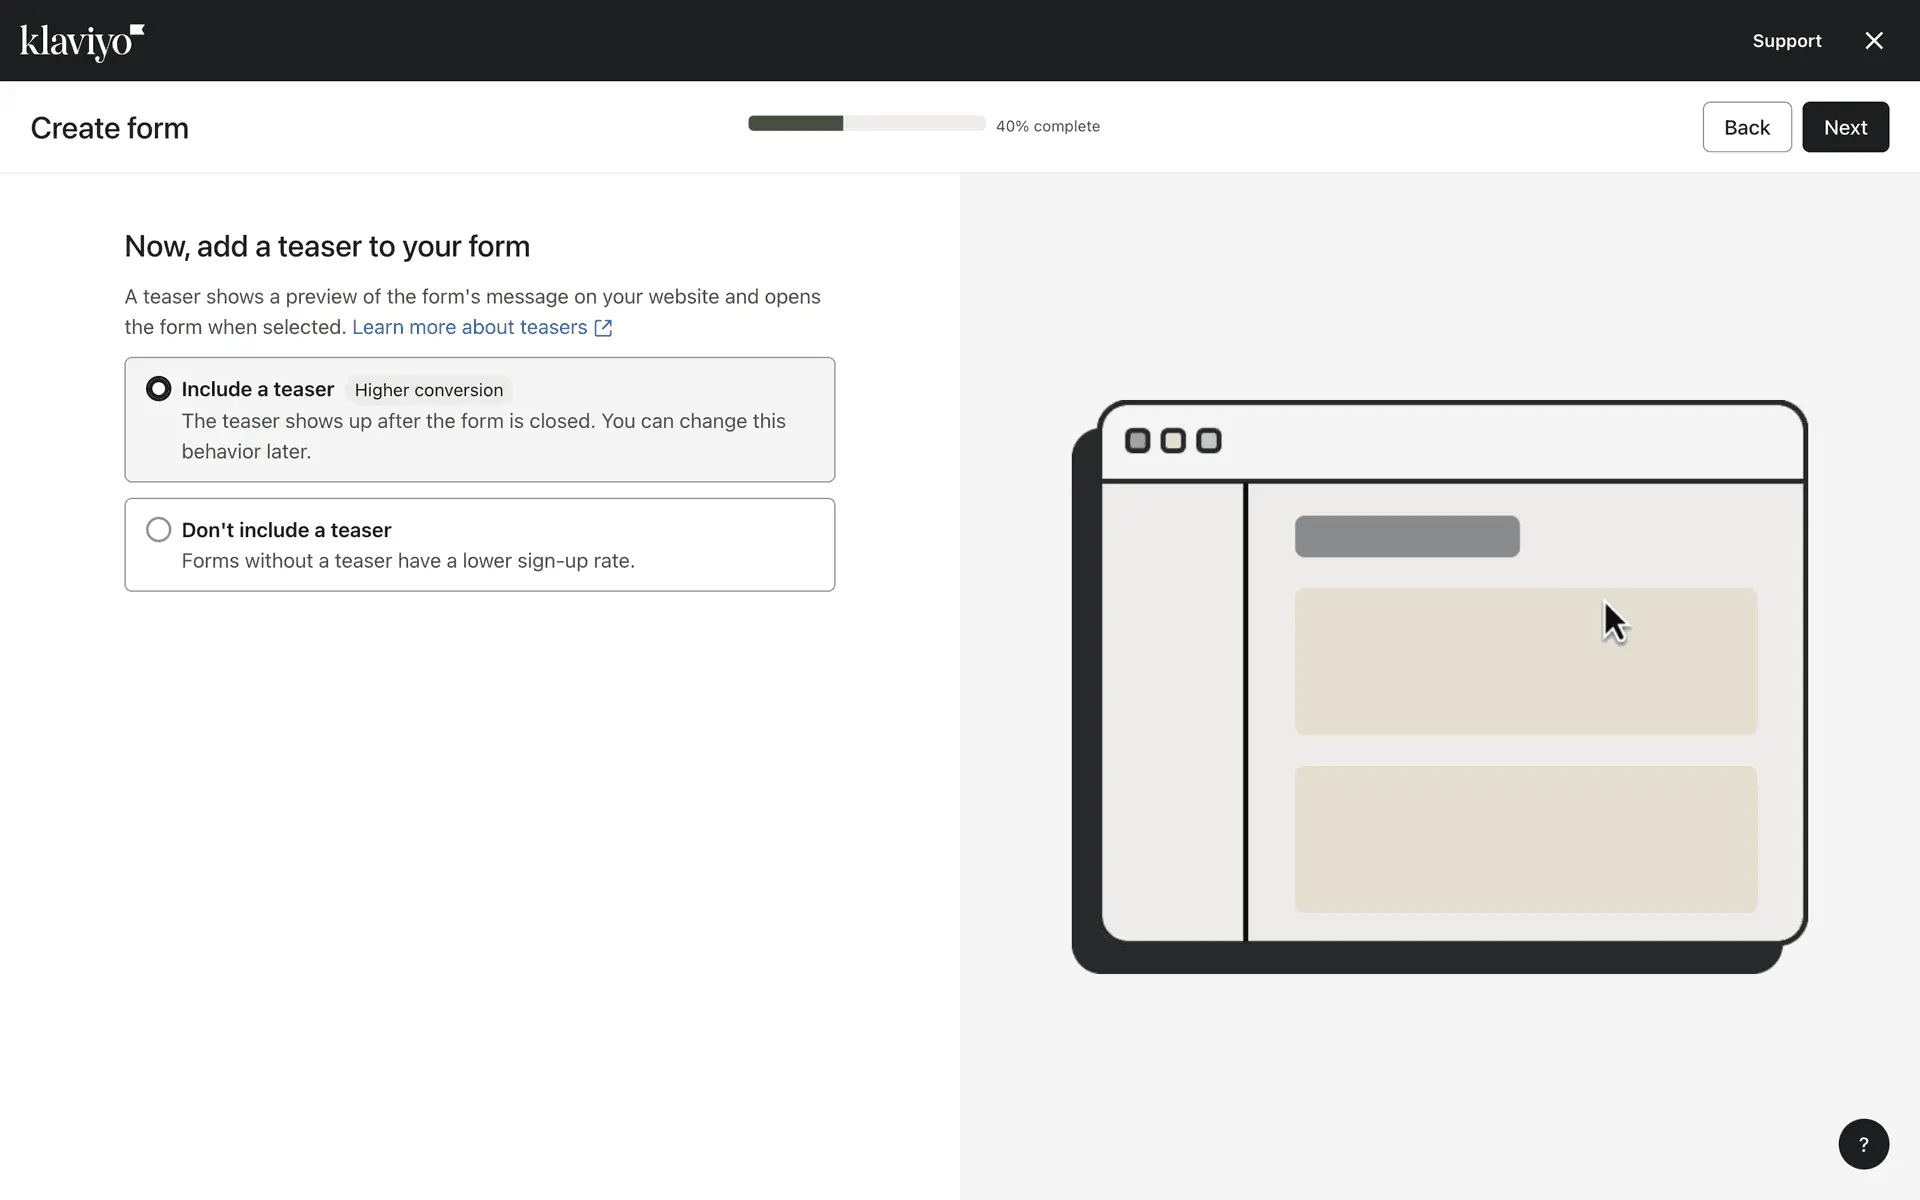
Task: Click the third window dot in illustration
Action: (x=1208, y=441)
